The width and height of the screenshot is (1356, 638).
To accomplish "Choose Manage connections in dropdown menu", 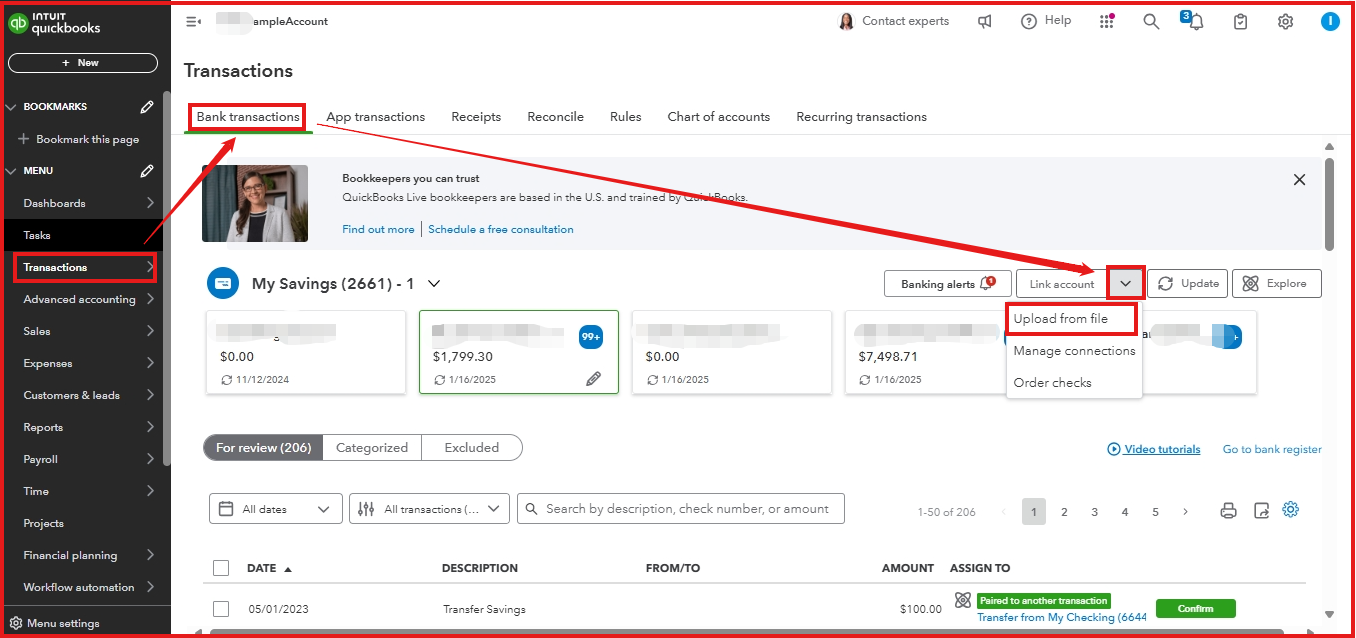I will (1074, 351).
